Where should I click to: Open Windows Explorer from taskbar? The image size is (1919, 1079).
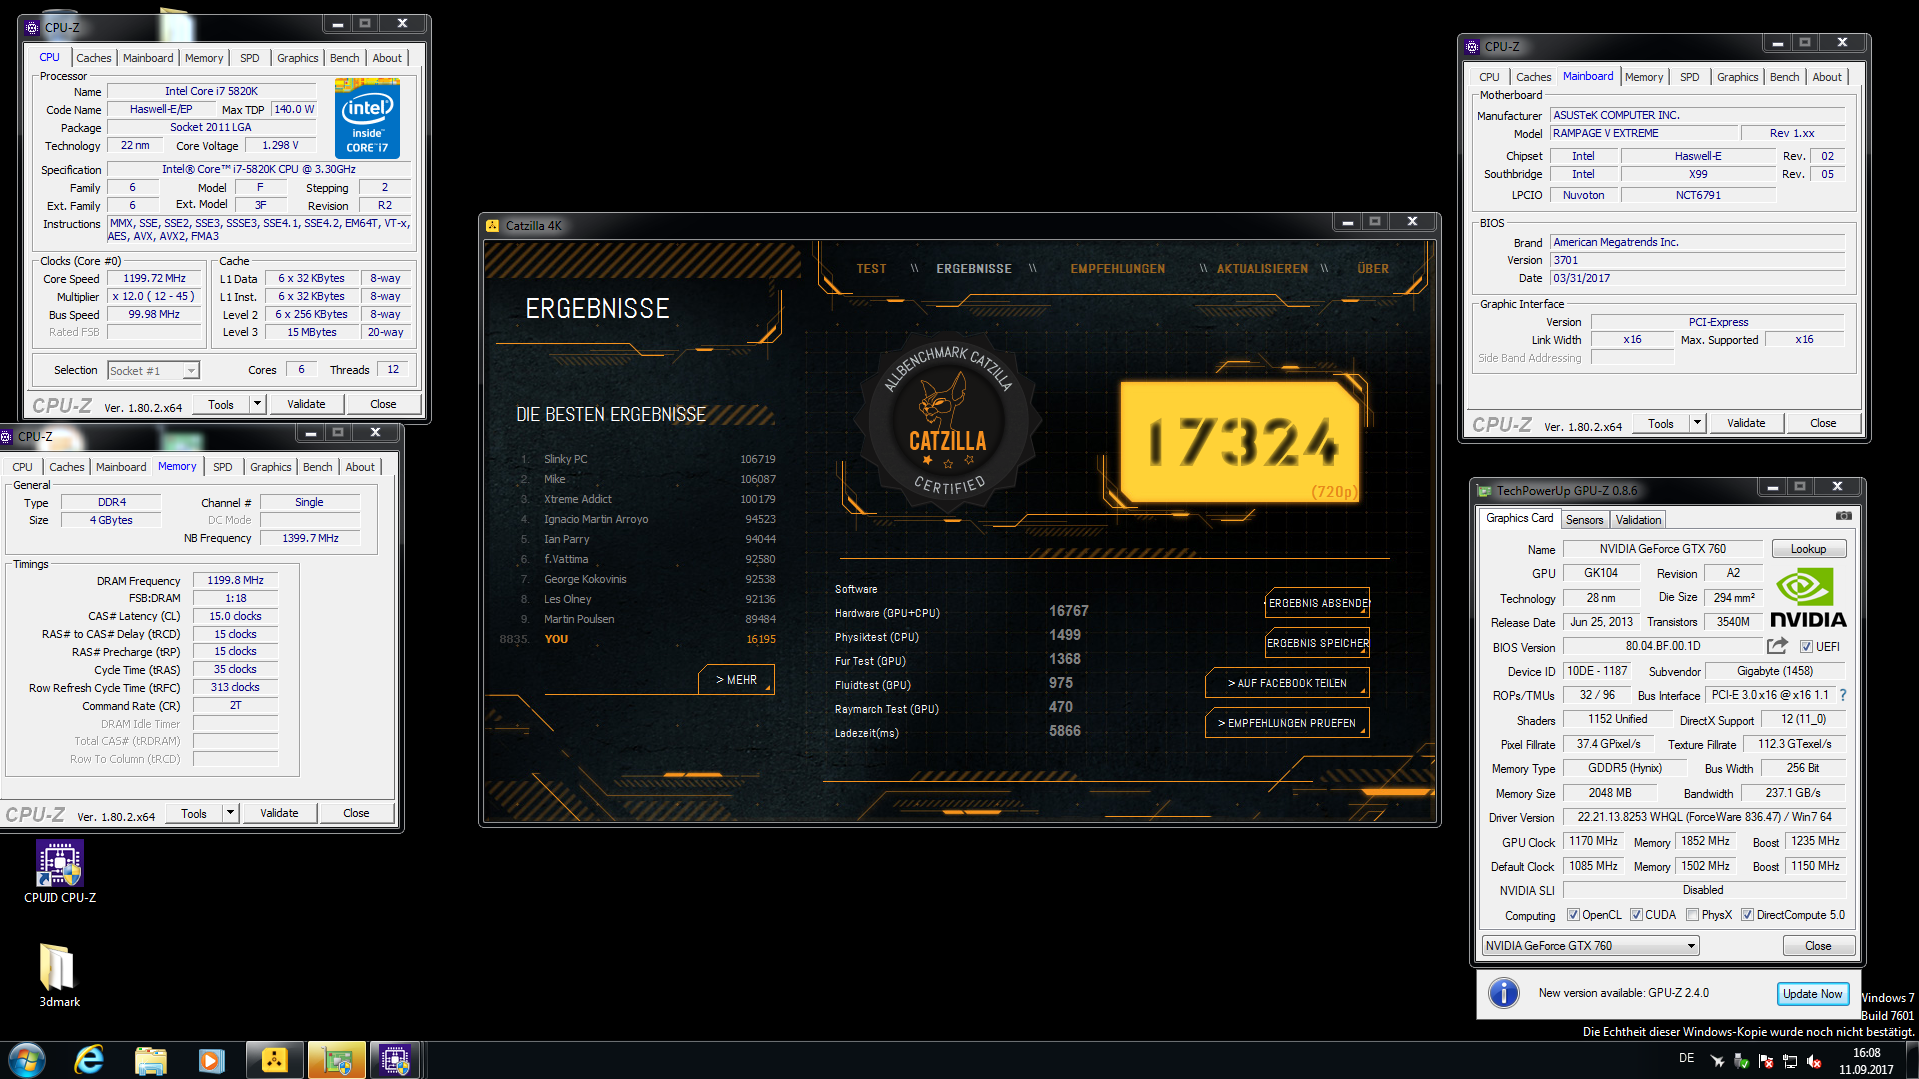[150, 1060]
